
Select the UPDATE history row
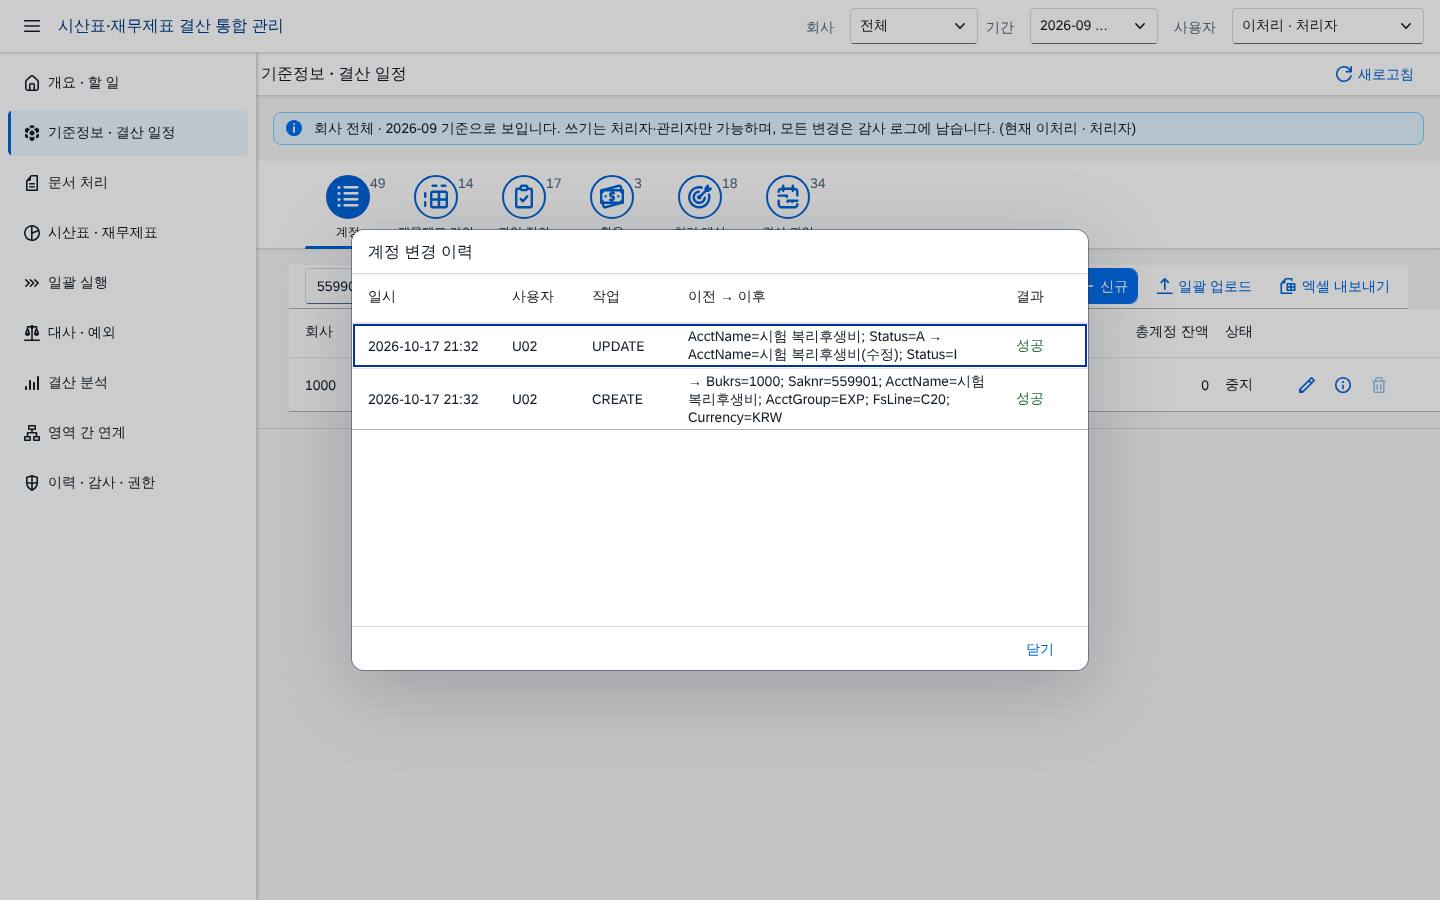click(720, 346)
